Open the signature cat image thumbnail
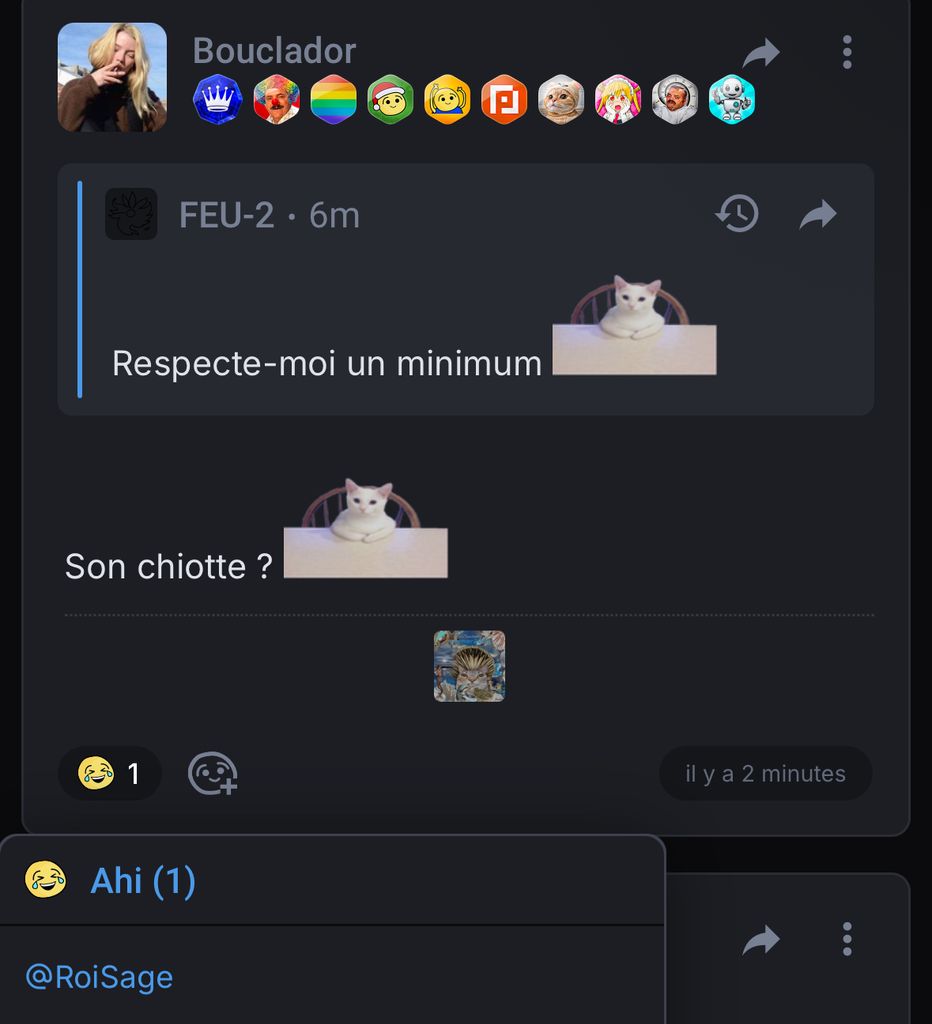The height and width of the screenshot is (1024, 932). (470, 666)
